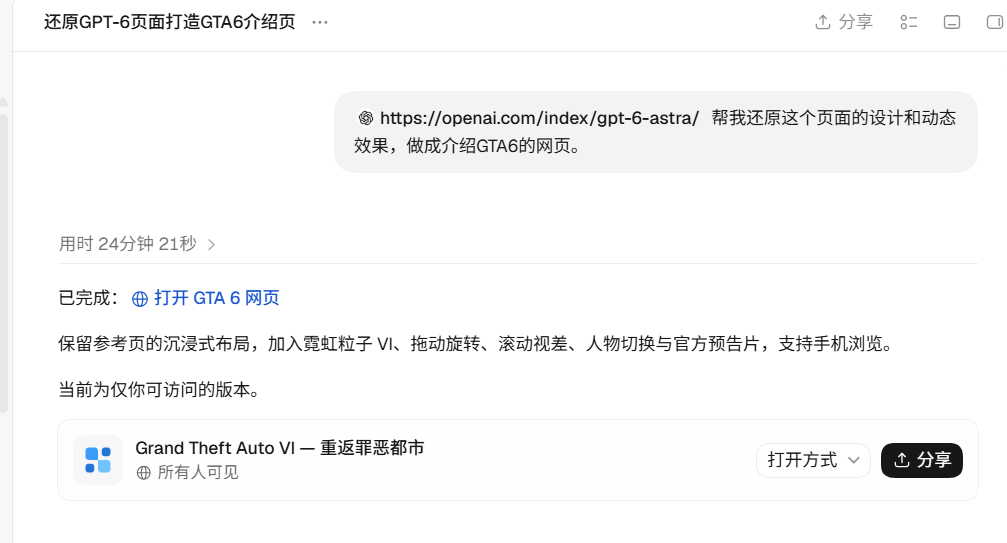Click the left sidebar scrollbar
This screenshot has height=543, width=1007.
point(4,263)
